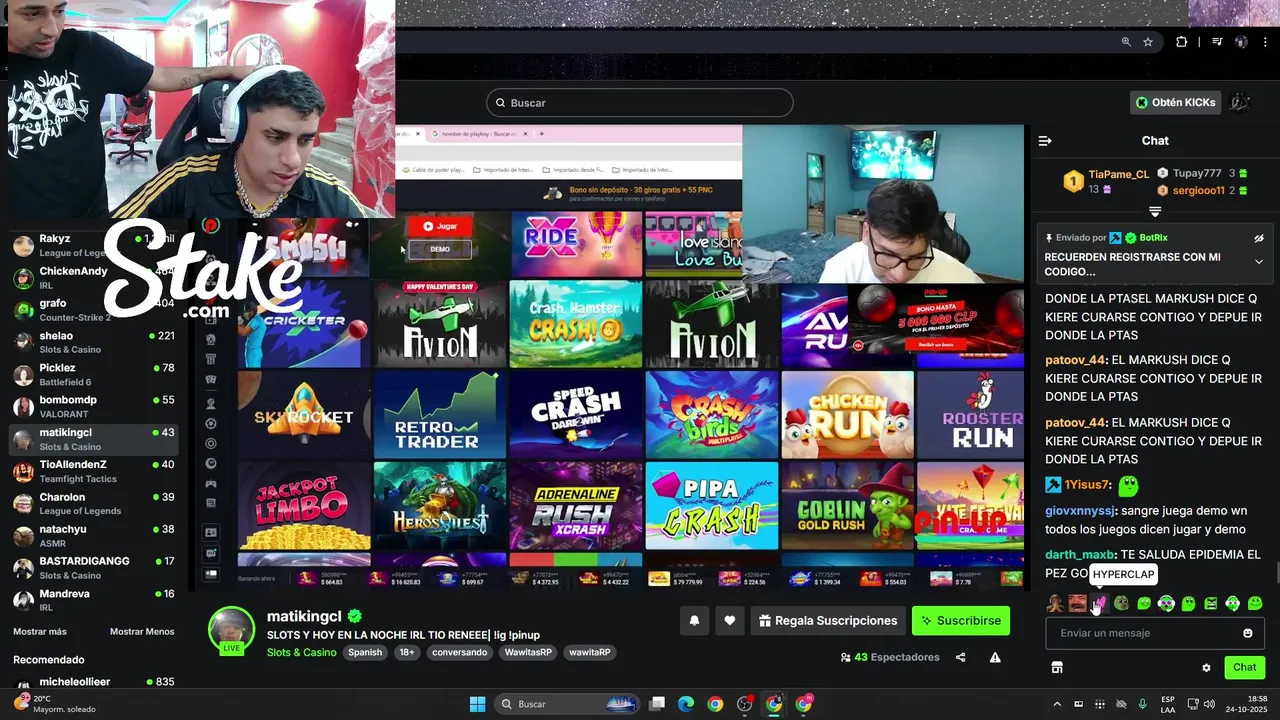Open Charolon channel in sidebar
Image resolution: width=1280 pixels, height=720 pixels.
[x=94, y=503]
